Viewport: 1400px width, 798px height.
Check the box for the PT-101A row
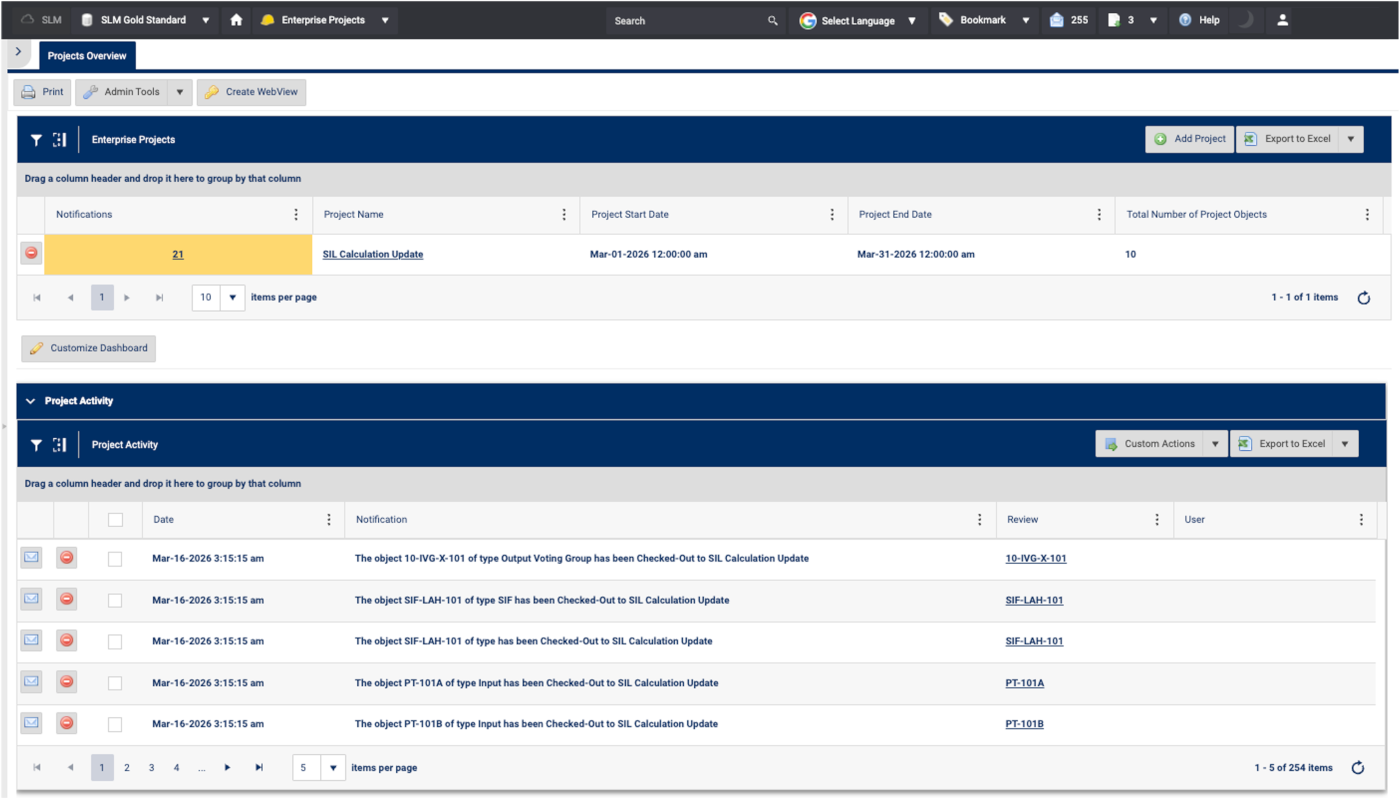click(115, 683)
